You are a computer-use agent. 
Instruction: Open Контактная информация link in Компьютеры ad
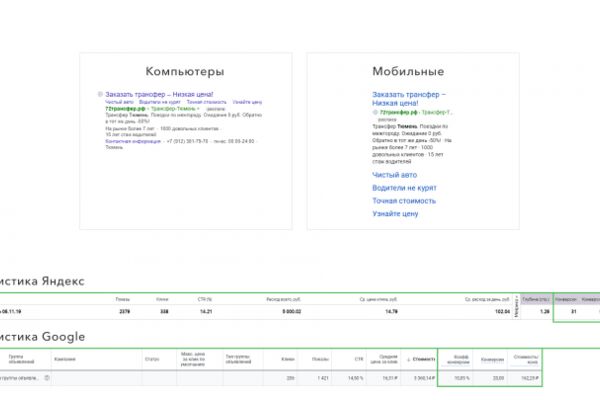(133, 141)
